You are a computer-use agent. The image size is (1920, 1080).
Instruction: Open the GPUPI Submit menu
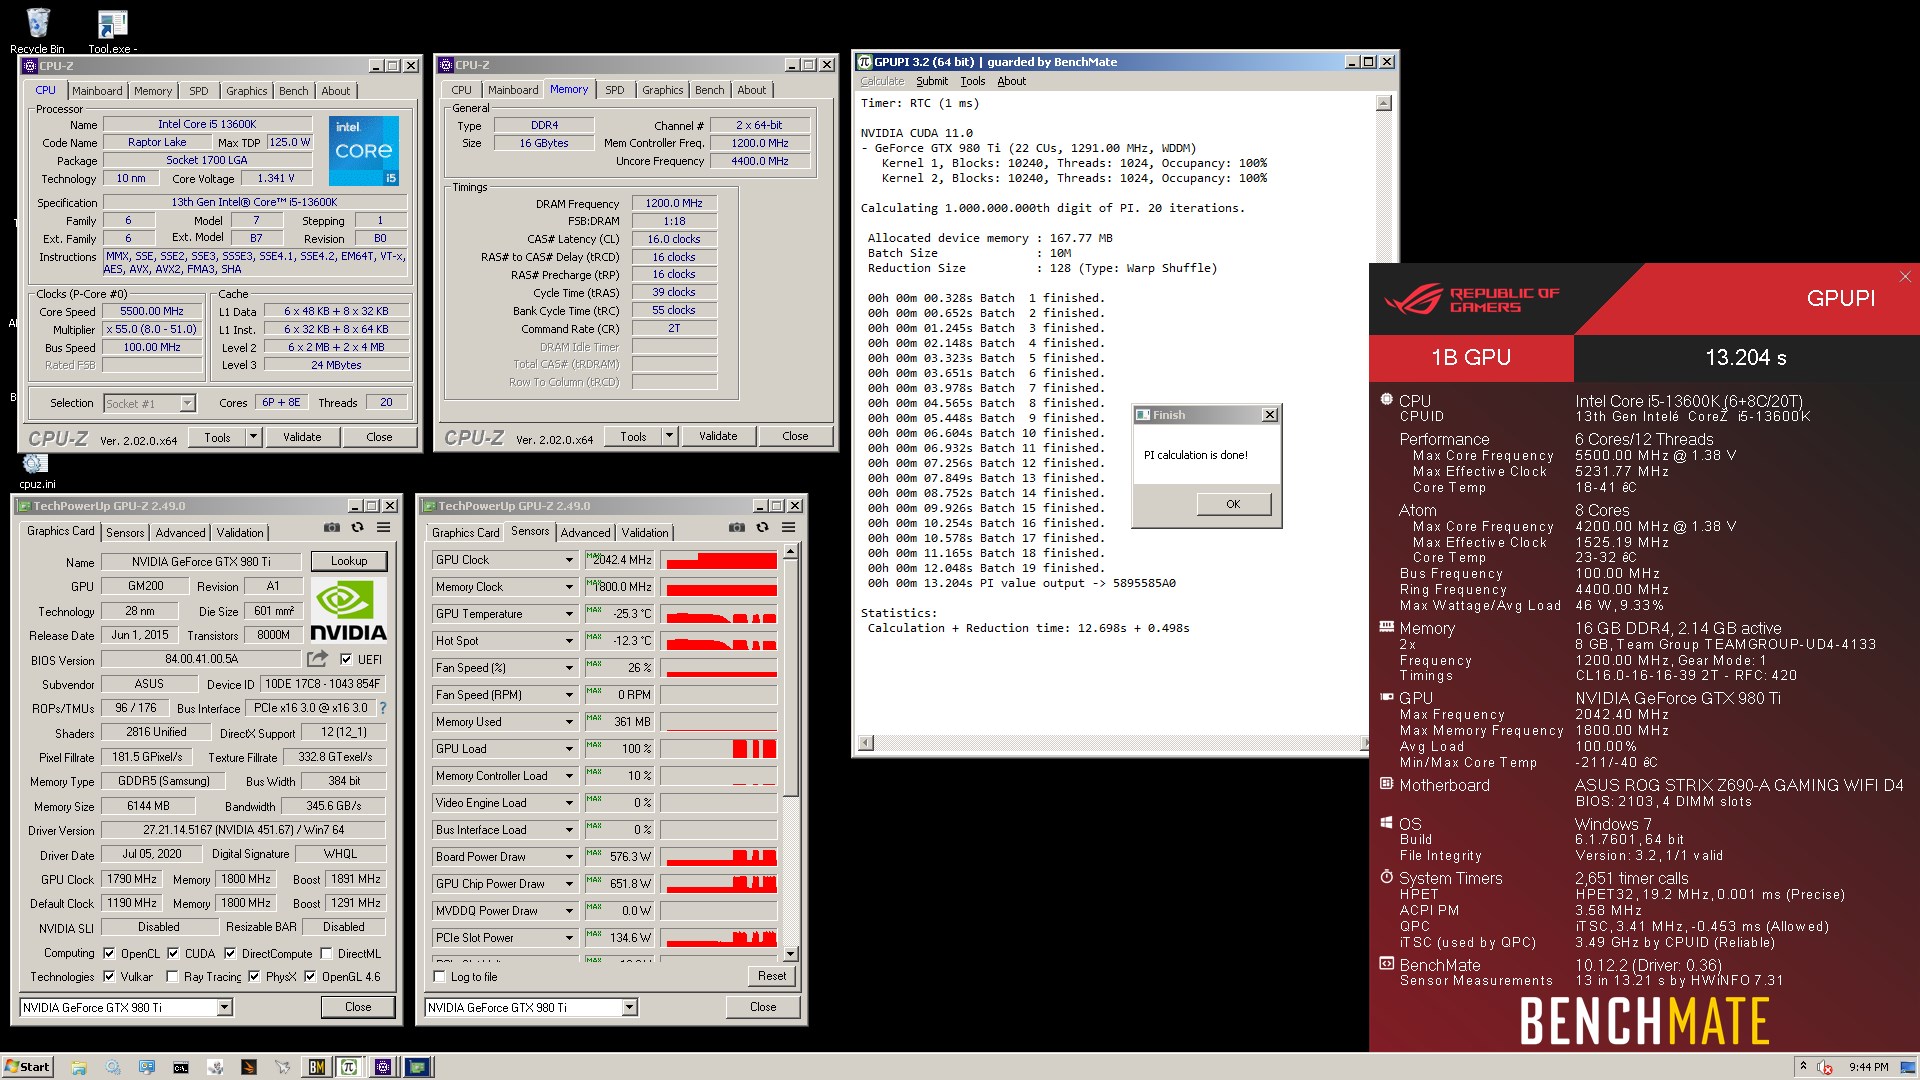(931, 82)
